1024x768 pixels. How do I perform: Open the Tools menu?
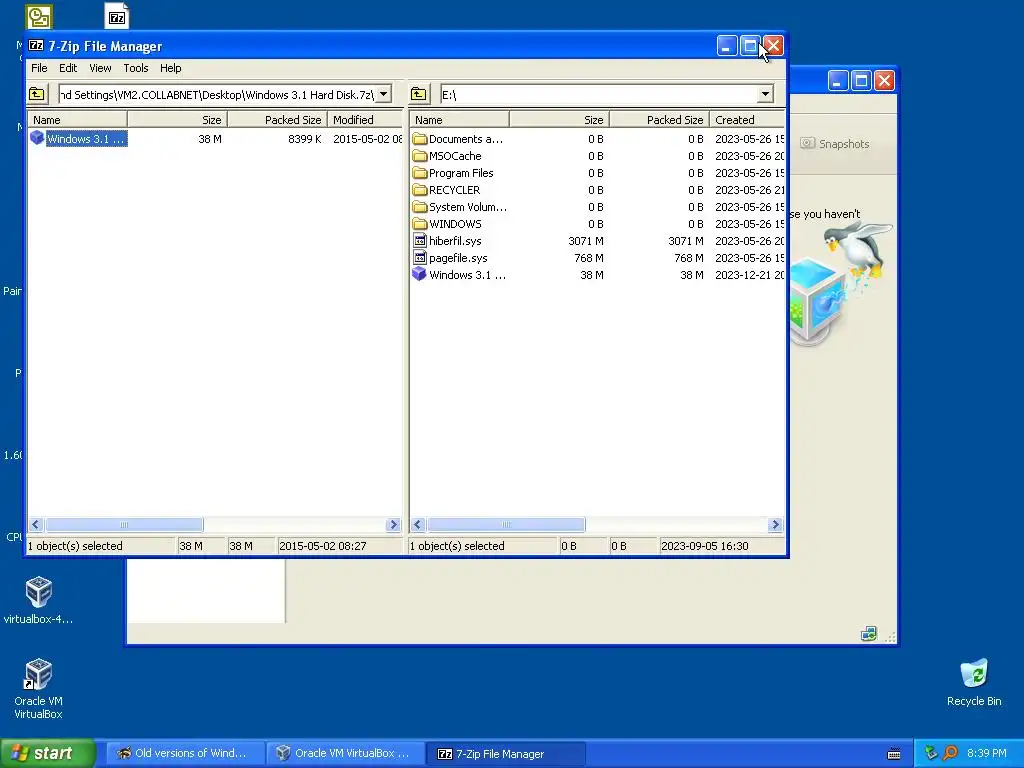(x=136, y=68)
